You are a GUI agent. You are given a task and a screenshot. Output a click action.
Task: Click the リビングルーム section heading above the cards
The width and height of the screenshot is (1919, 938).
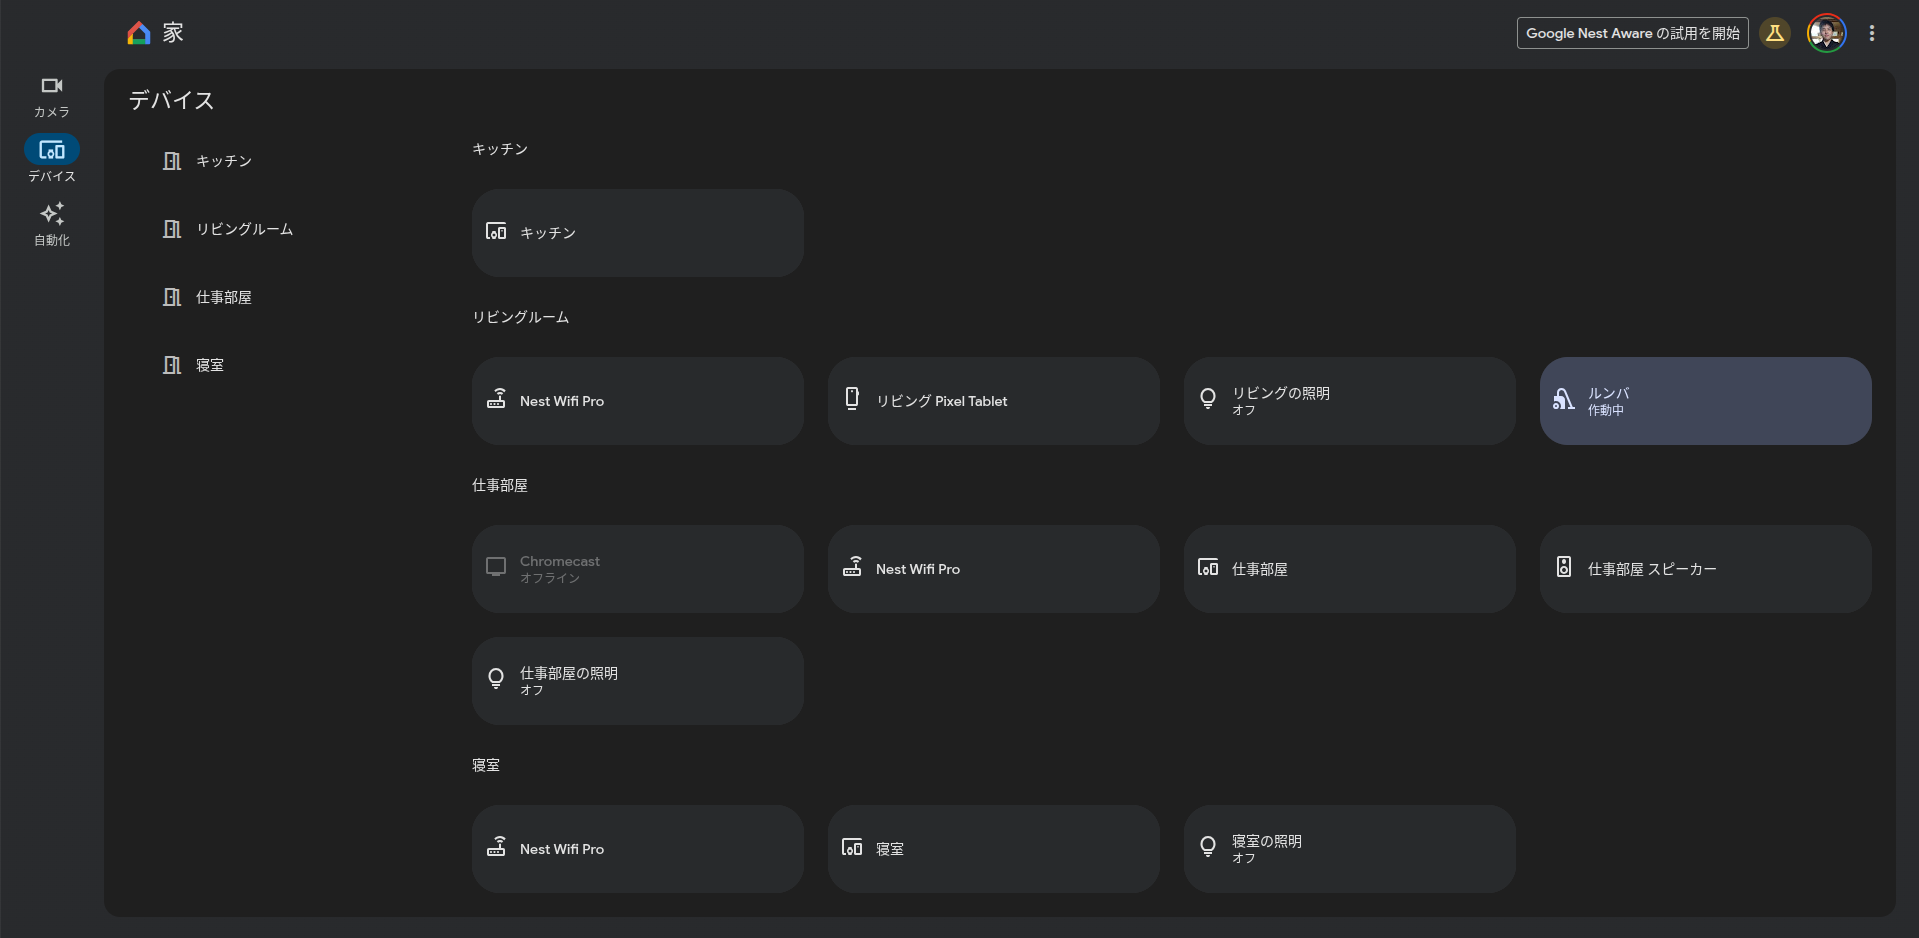[x=521, y=317]
